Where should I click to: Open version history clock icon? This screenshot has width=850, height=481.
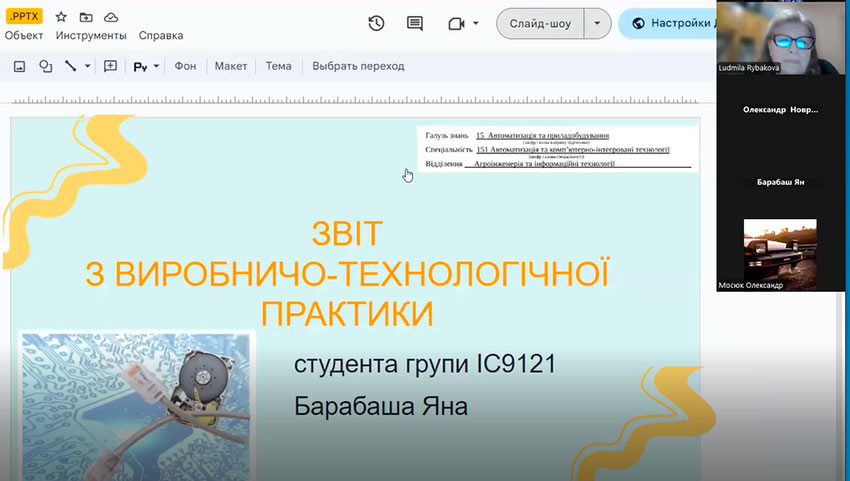376,23
